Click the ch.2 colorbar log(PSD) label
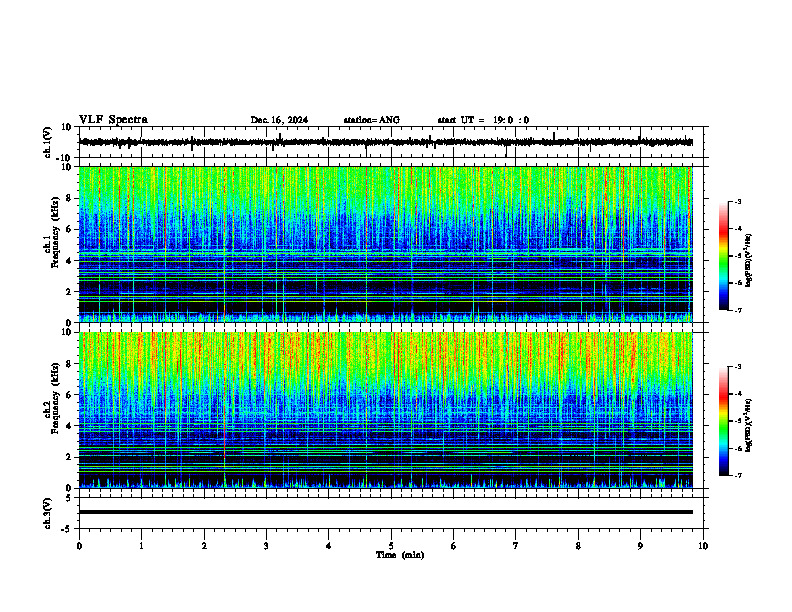Screen dimensions: 792x612 pyautogui.click(x=749, y=426)
